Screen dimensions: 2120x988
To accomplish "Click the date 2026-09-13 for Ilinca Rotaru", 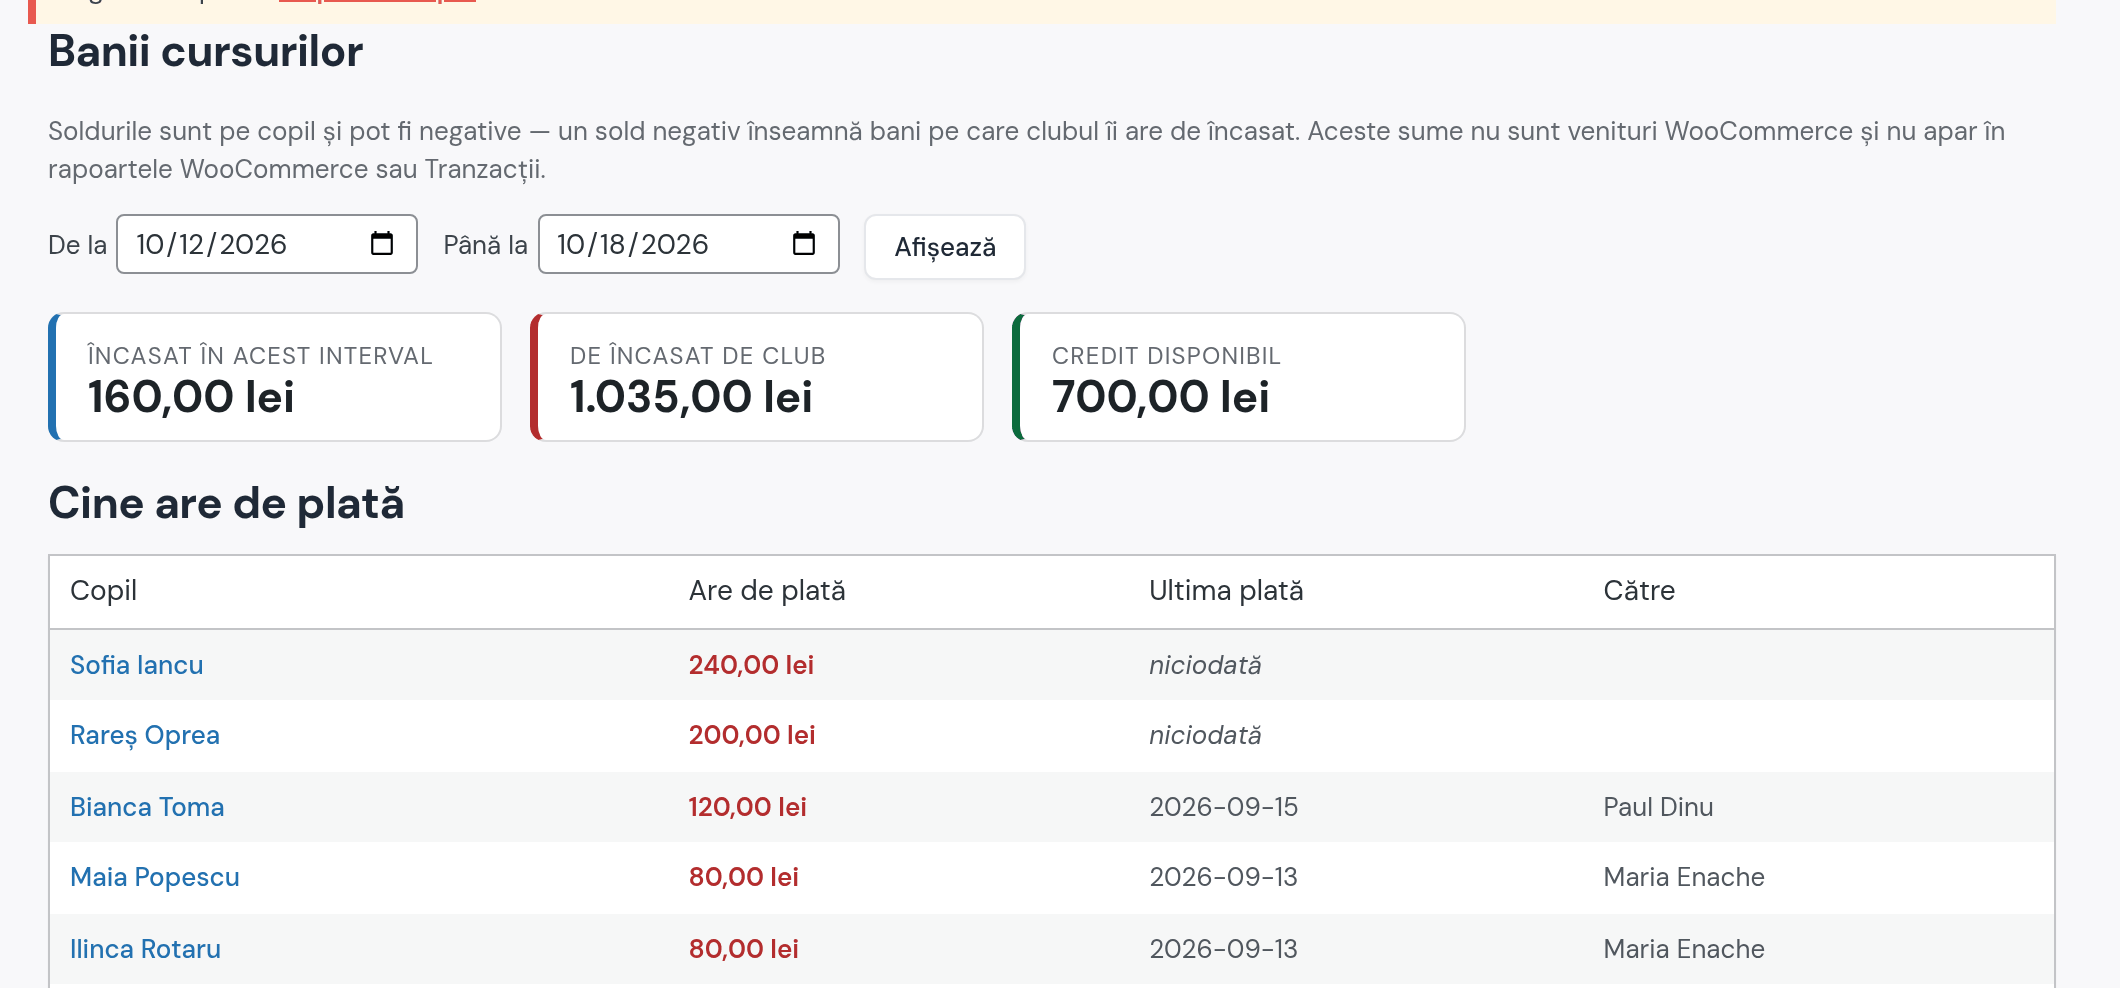I will (1224, 949).
